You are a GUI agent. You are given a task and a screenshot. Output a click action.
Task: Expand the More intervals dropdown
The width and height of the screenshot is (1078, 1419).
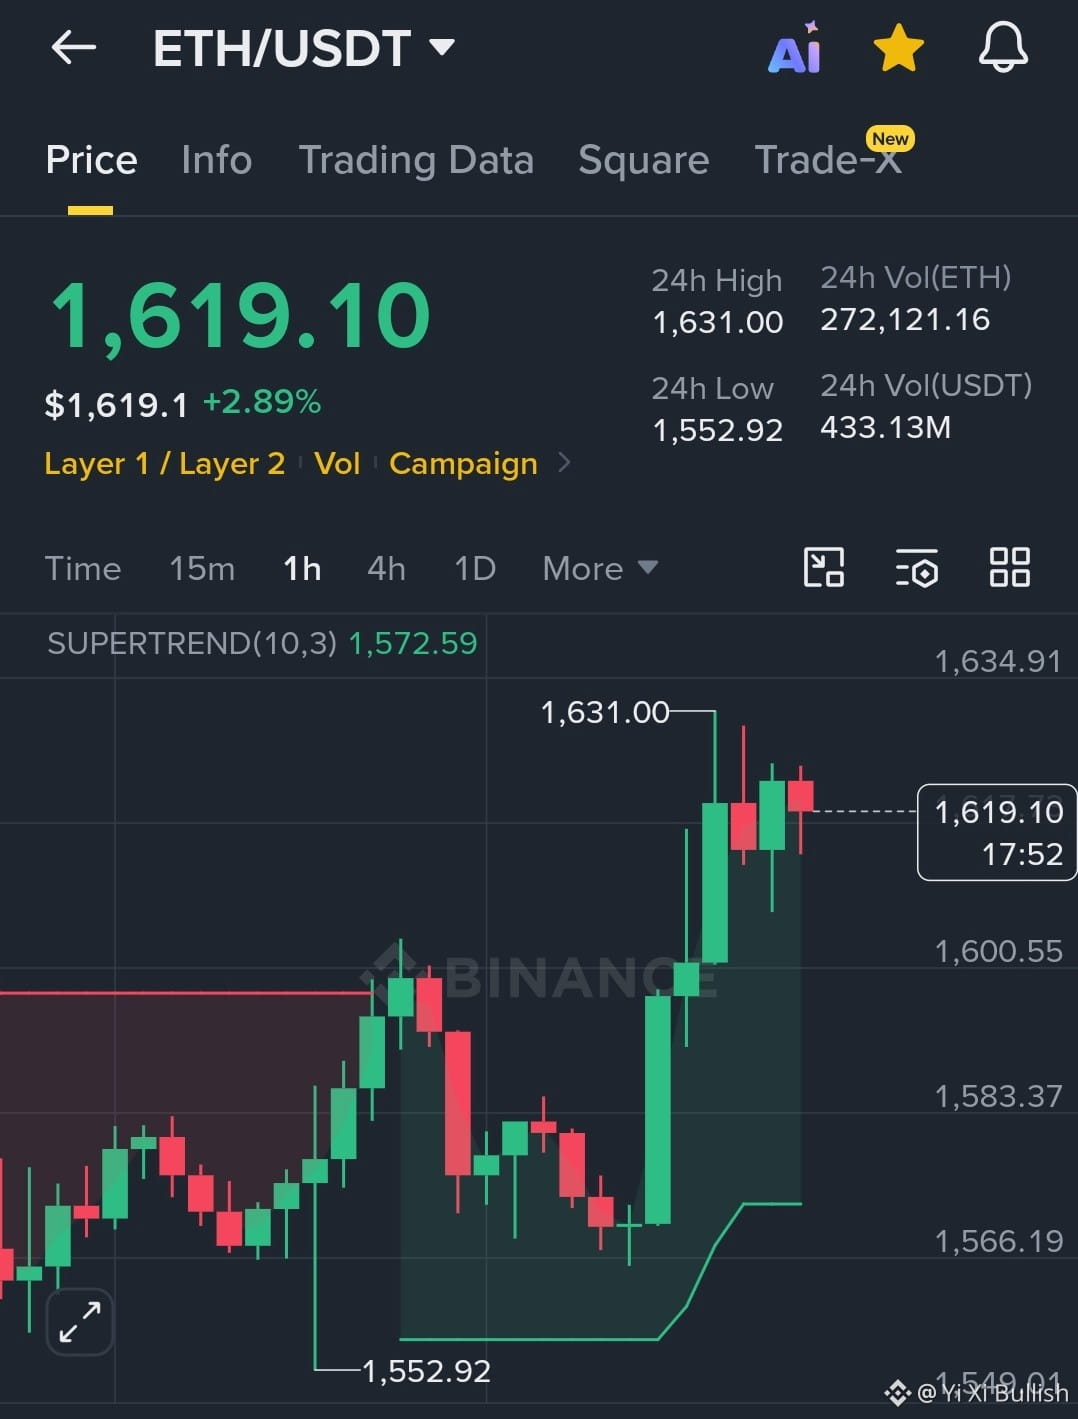click(600, 568)
